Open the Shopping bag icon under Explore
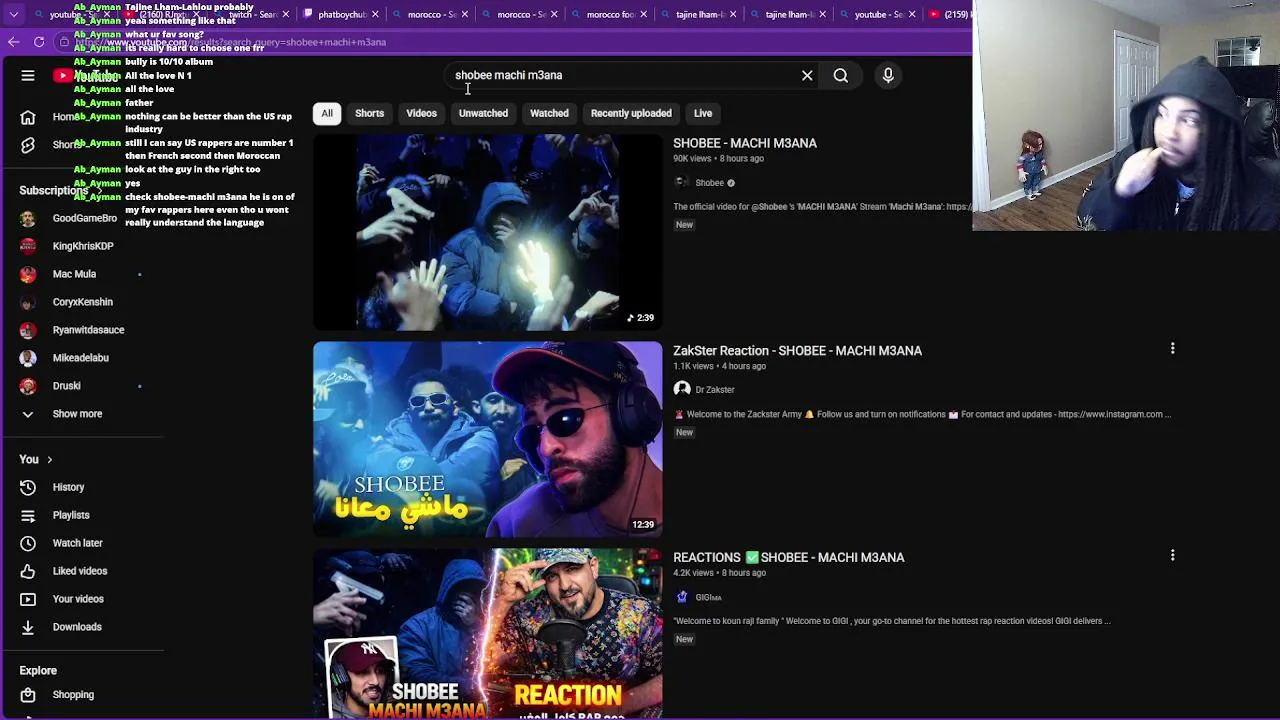The height and width of the screenshot is (720, 1280). tap(28, 695)
